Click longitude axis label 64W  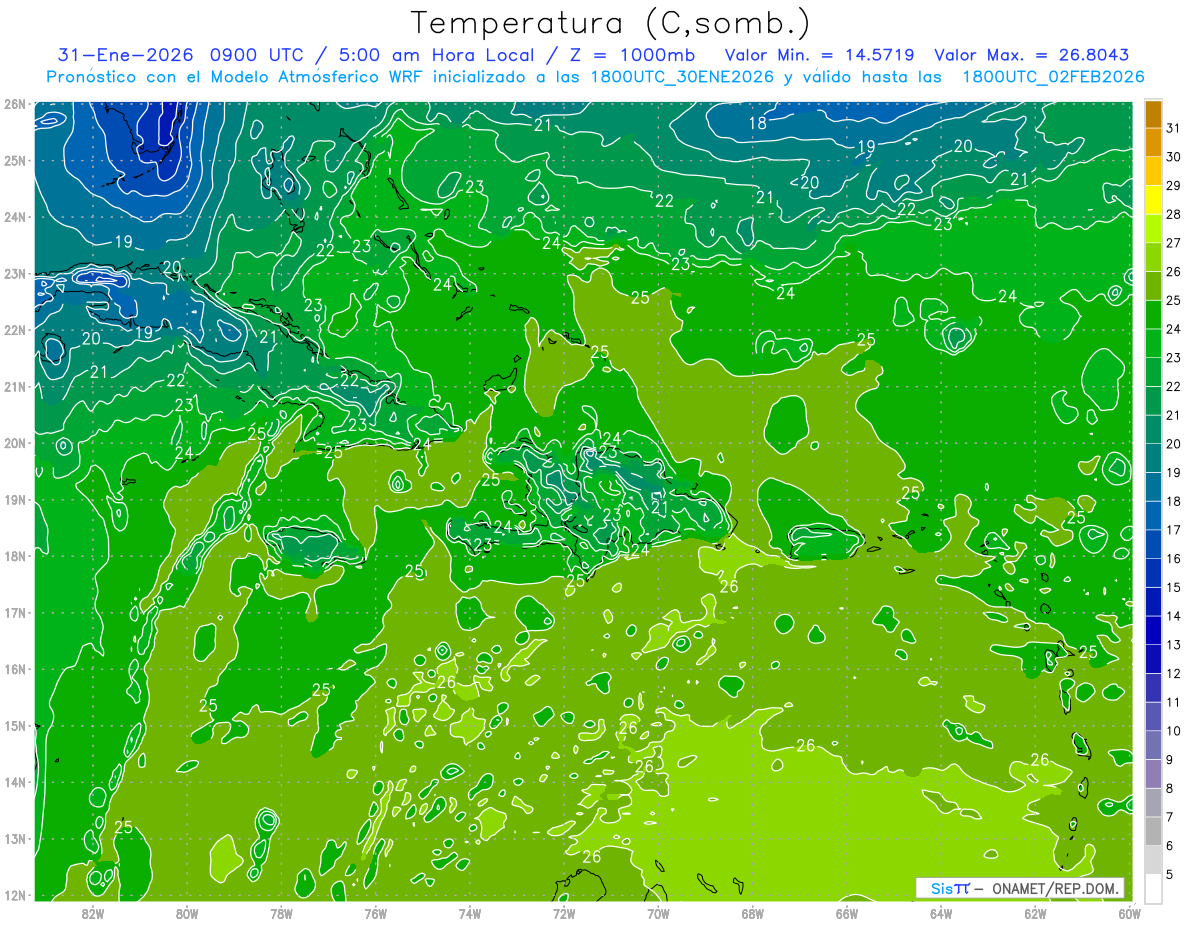point(941,914)
